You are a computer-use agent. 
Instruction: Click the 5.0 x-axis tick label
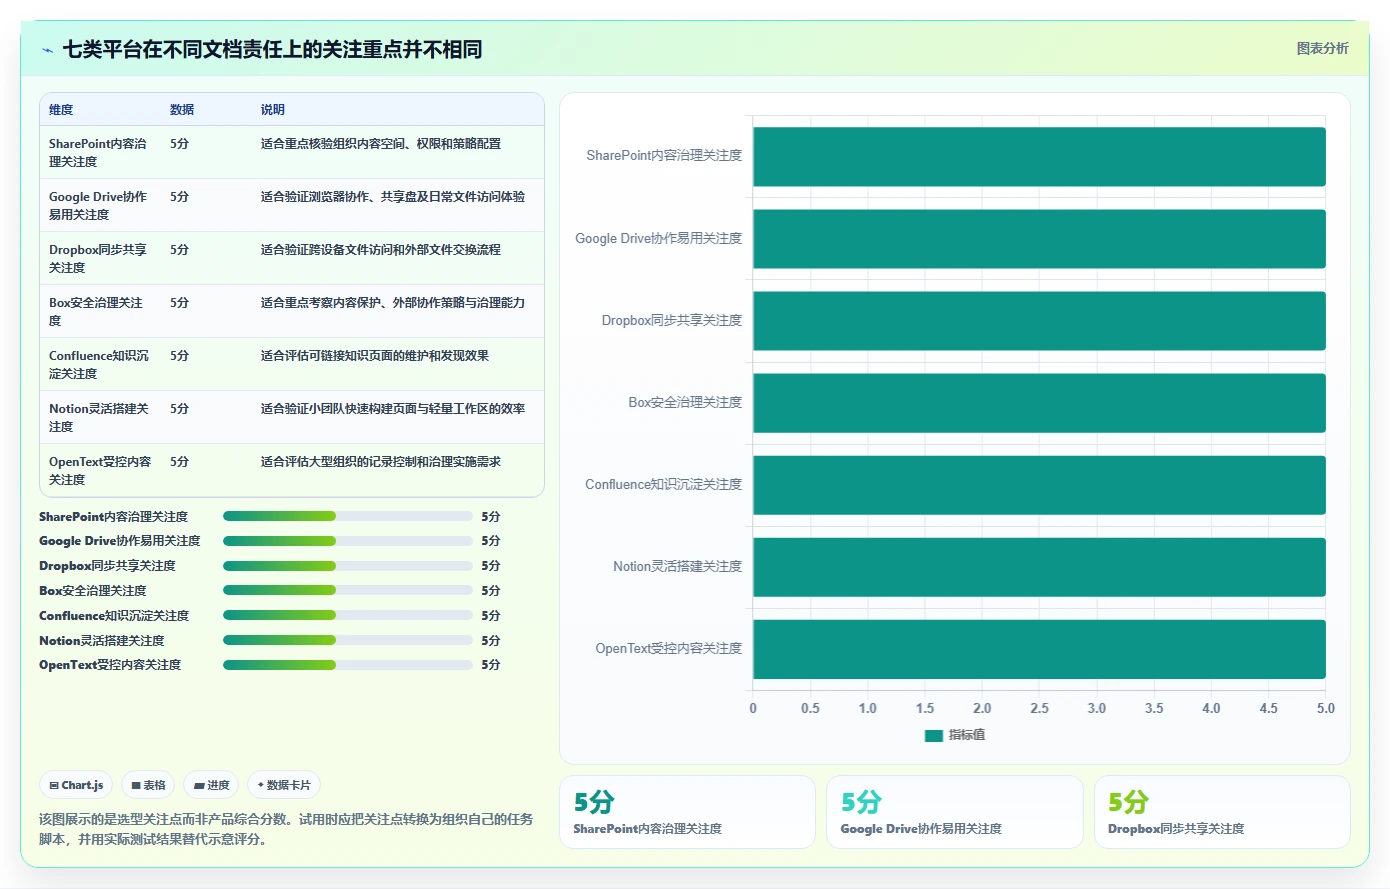coord(1326,708)
